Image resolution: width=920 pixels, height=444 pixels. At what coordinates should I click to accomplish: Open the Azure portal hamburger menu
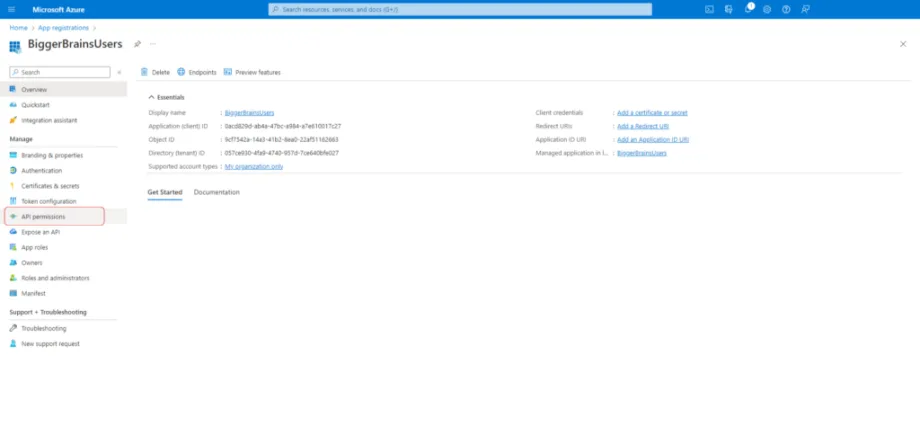(12, 9)
